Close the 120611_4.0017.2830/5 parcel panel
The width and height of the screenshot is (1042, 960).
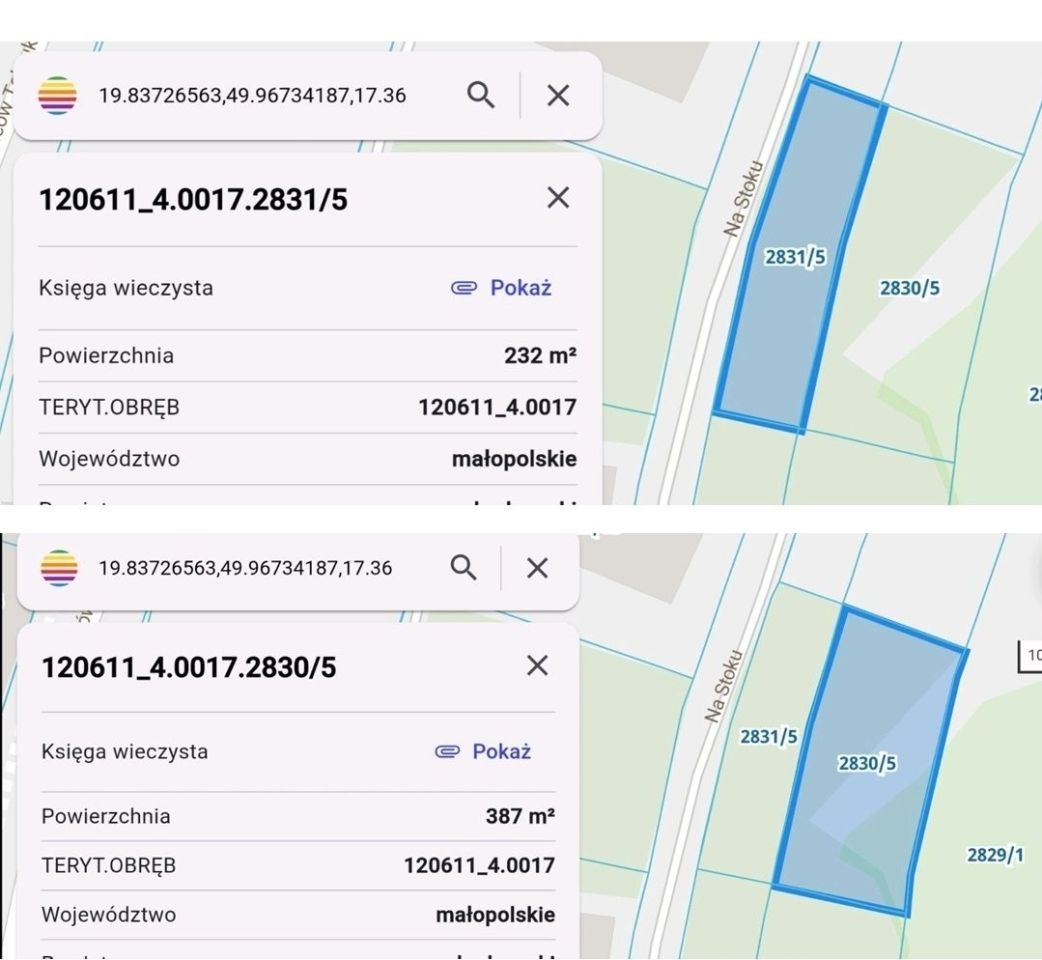point(537,665)
